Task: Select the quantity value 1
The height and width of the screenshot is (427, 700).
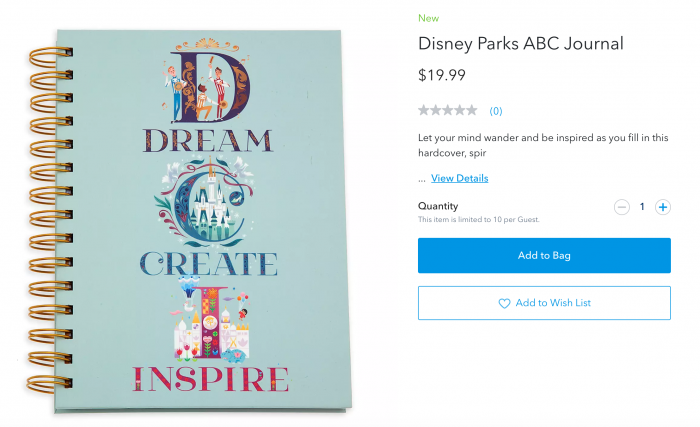Action: coord(642,207)
